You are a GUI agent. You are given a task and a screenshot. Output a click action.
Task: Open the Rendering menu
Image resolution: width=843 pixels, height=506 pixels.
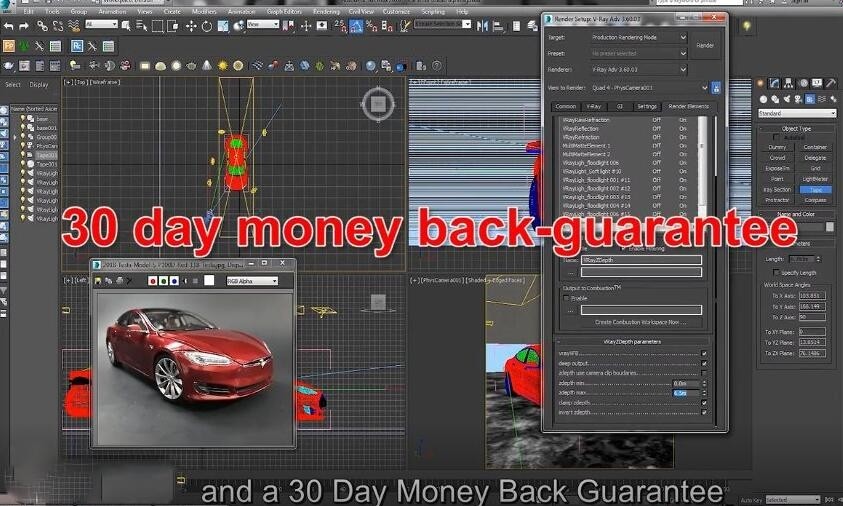click(326, 11)
